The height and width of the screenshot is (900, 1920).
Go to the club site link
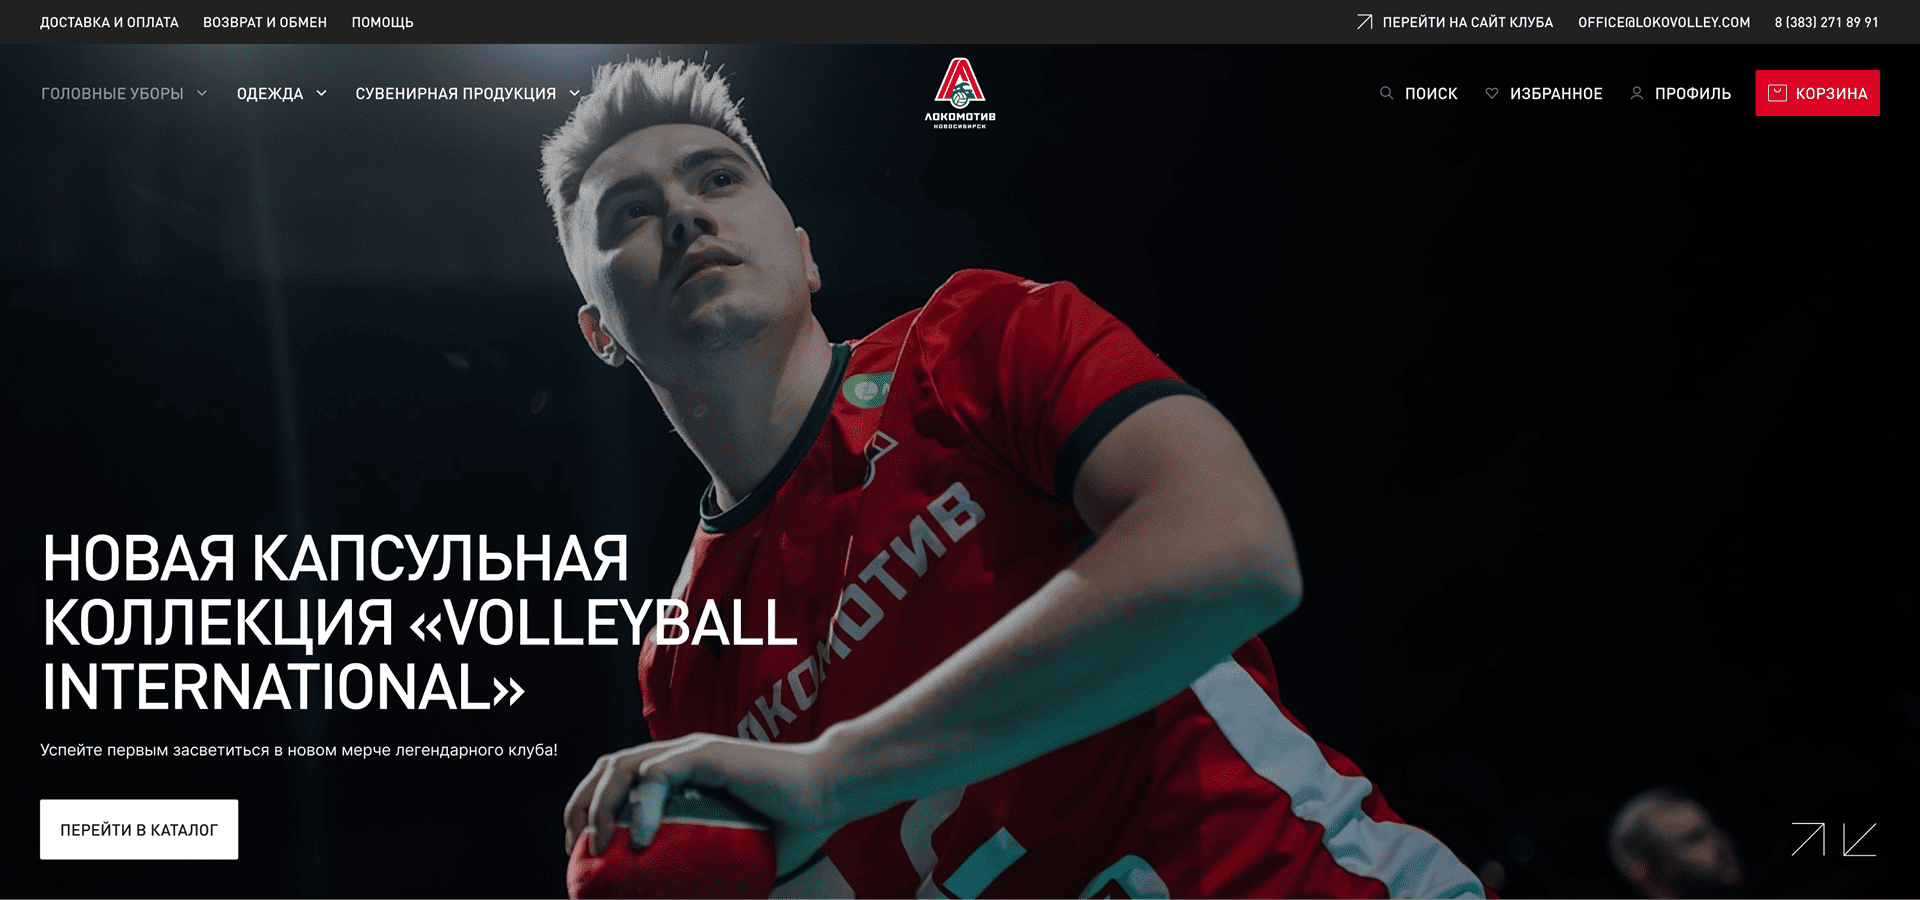point(1468,22)
